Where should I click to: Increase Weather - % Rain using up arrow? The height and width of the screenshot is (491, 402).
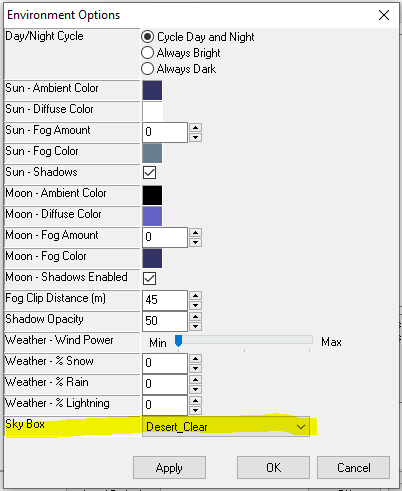click(x=195, y=380)
